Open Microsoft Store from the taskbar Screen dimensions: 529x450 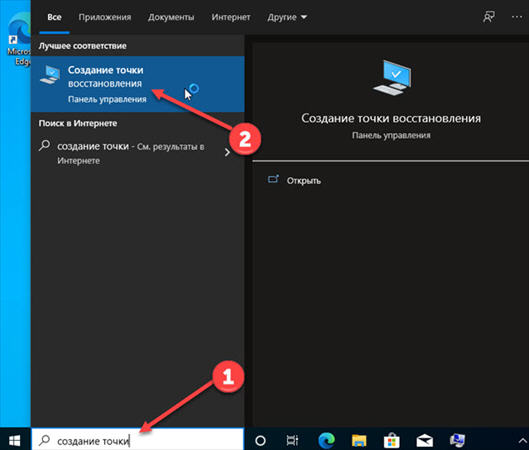pyautogui.click(x=392, y=440)
